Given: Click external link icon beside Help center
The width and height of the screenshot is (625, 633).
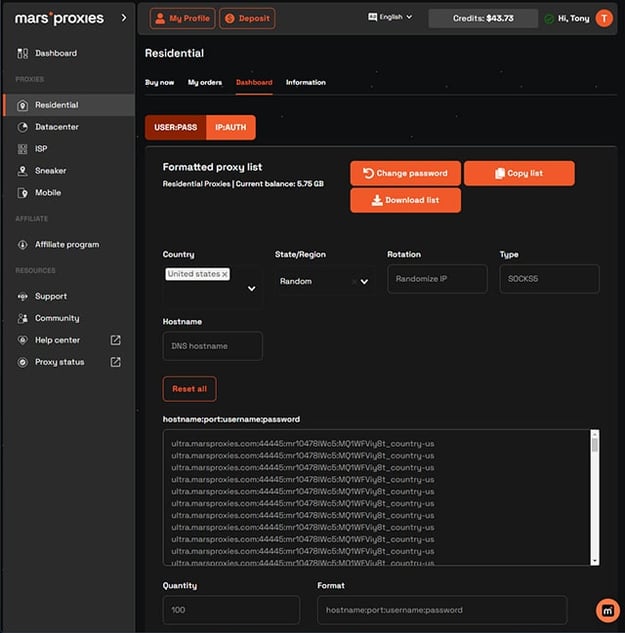Looking at the screenshot, I should coord(115,340).
